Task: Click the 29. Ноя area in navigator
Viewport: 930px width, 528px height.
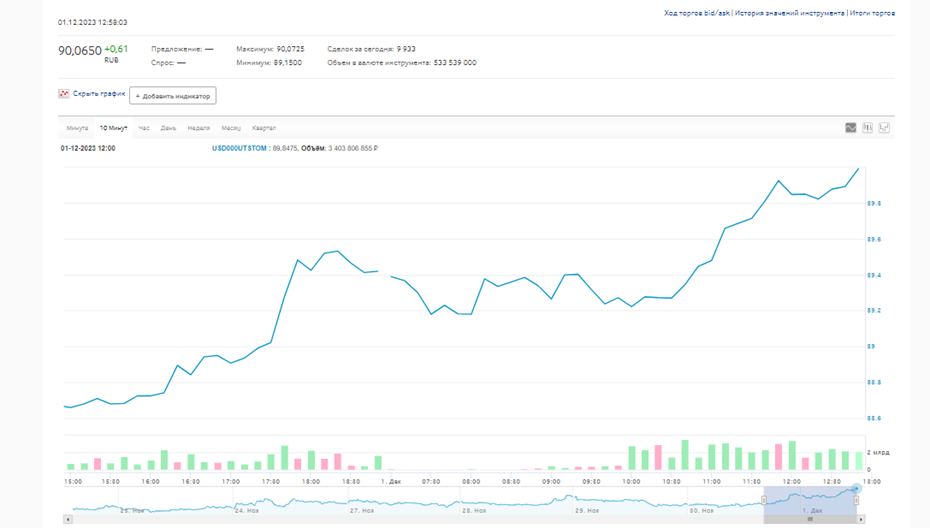Action: [587, 510]
